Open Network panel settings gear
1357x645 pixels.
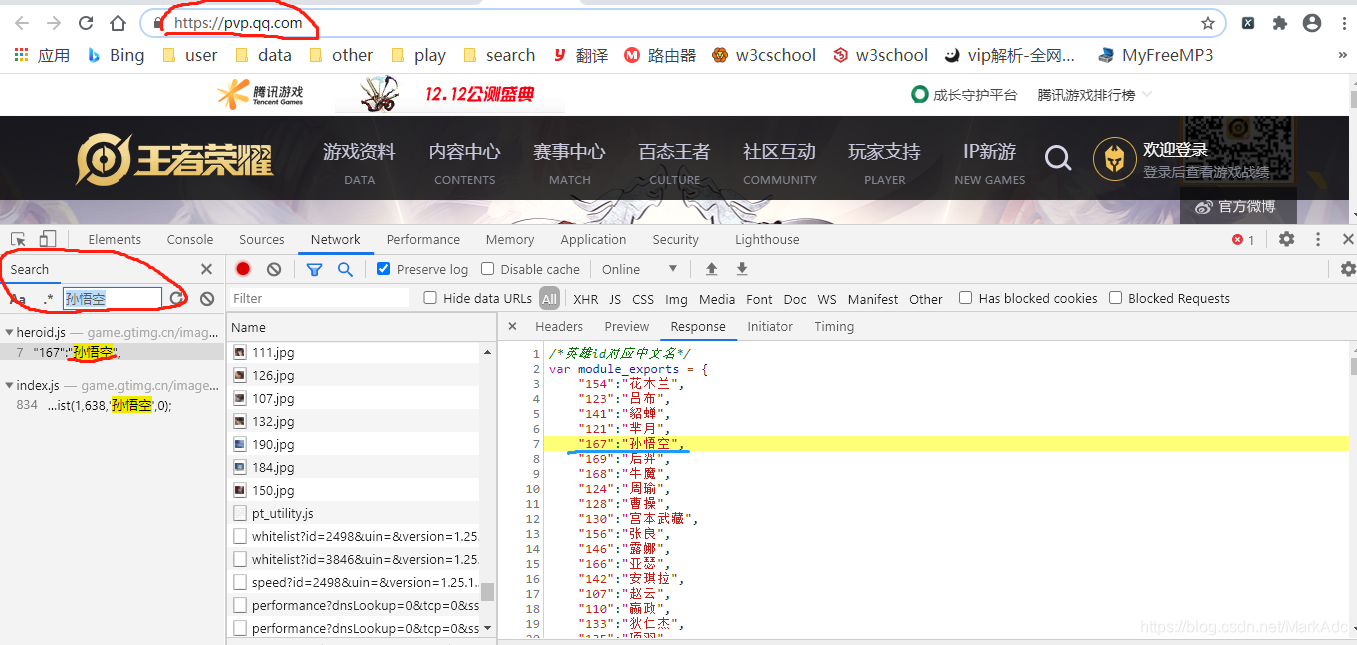tap(1348, 269)
